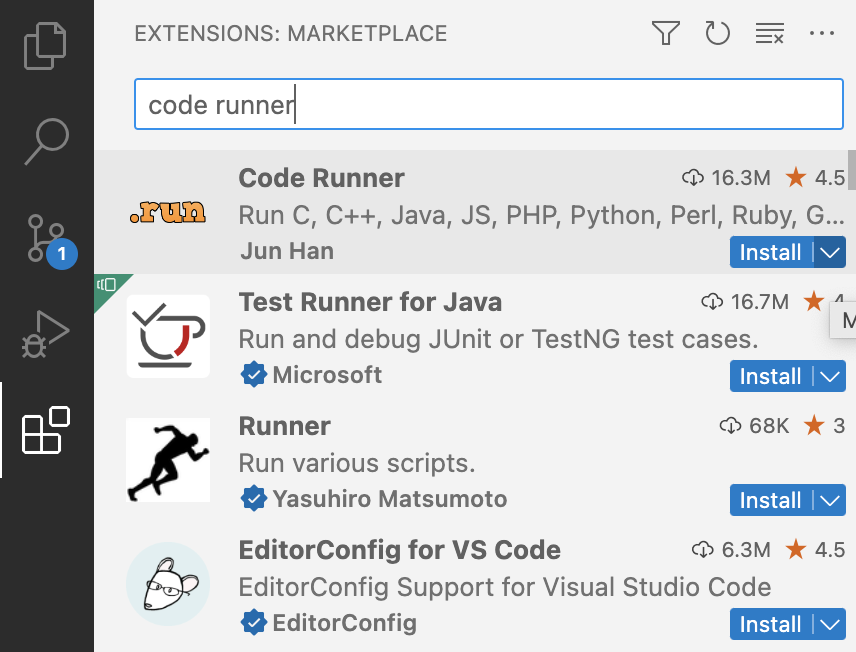Image resolution: width=856 pixels, height=652 pixels.
Task: Click the filter extensions funnel icon
Action: point(666,34)
